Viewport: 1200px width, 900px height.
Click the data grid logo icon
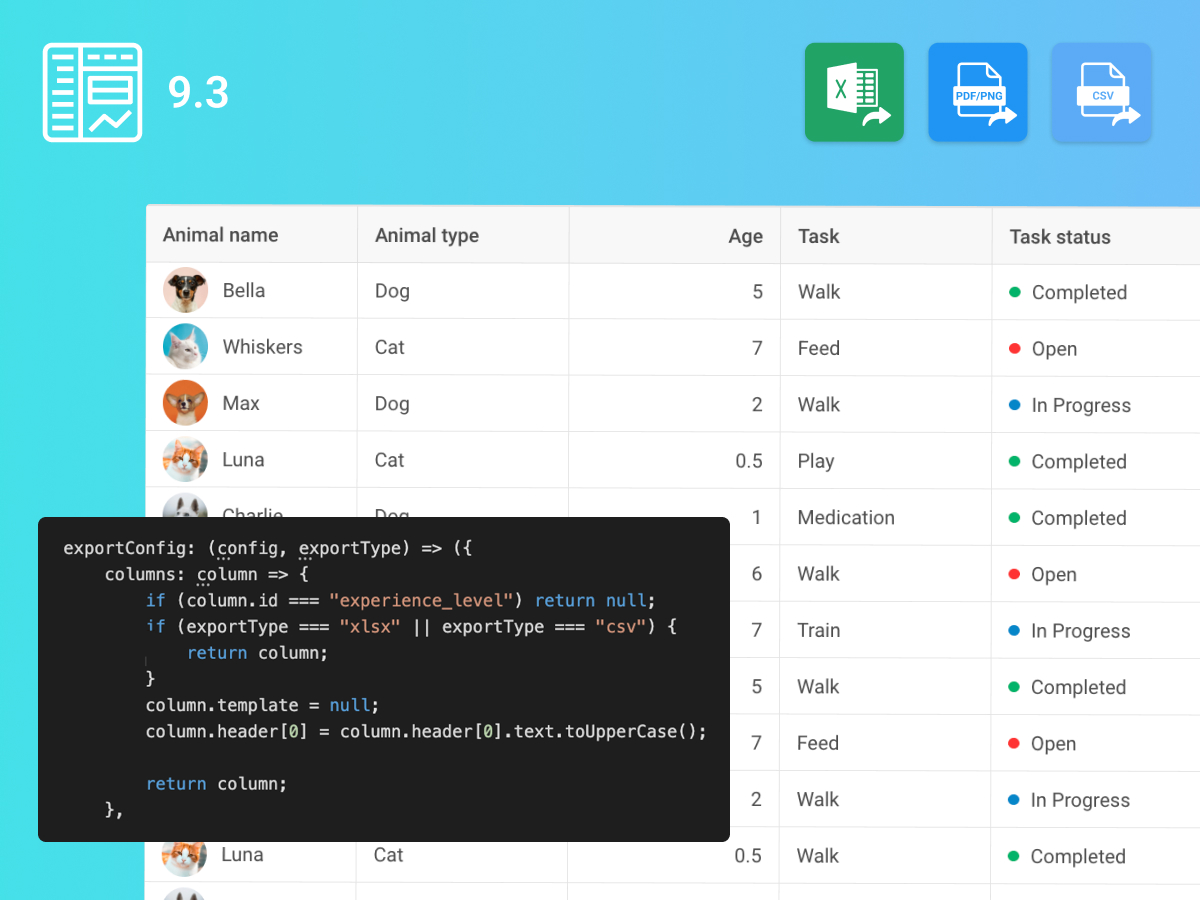coord(92,92)
